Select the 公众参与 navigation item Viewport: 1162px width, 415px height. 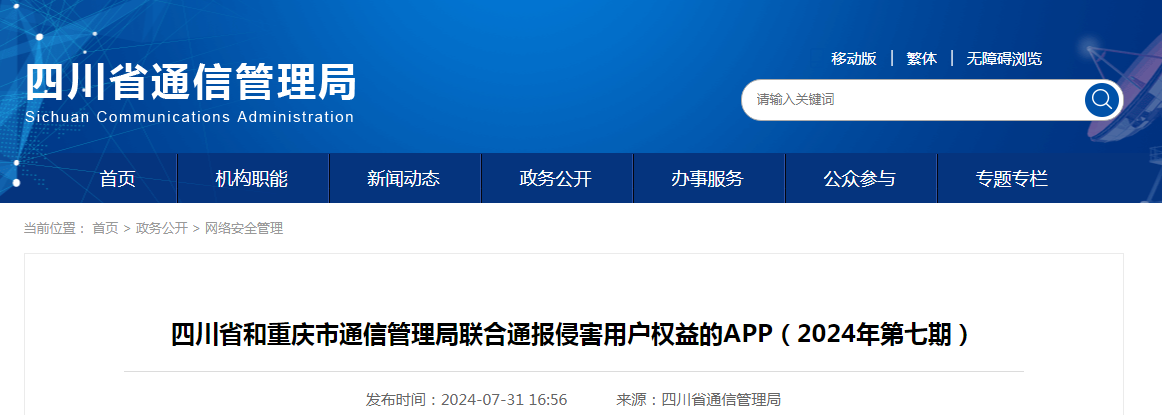[859, 179]
